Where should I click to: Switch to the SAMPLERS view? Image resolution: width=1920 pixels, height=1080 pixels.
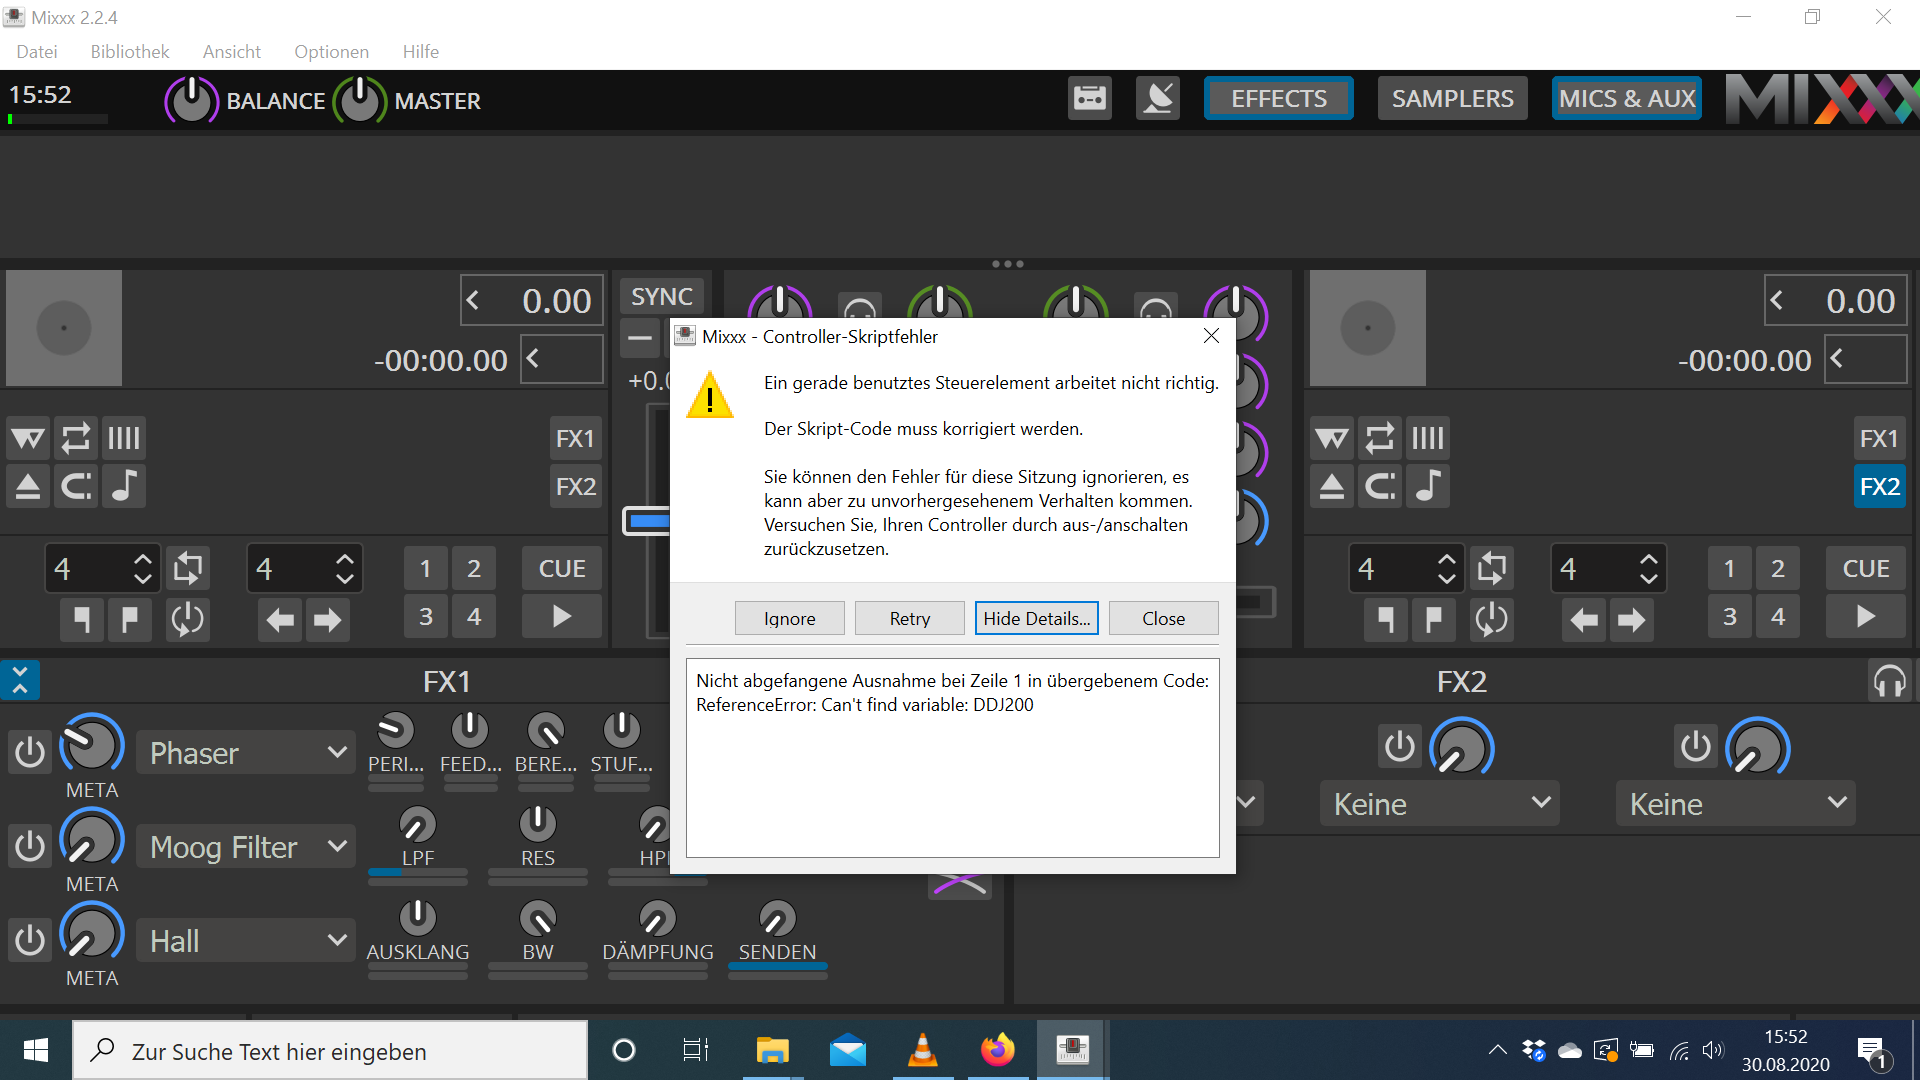click(x=1452, y=98)
